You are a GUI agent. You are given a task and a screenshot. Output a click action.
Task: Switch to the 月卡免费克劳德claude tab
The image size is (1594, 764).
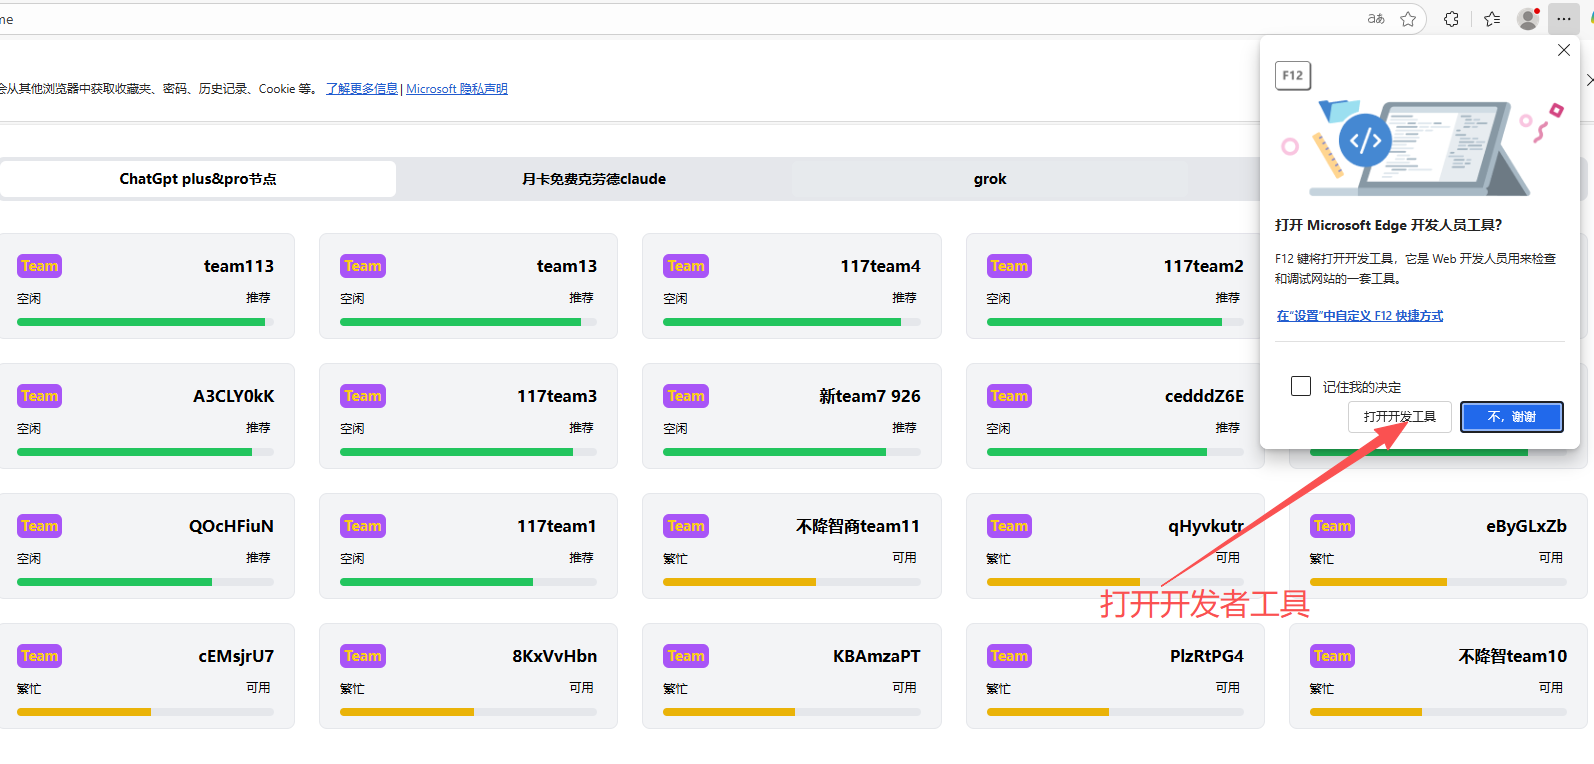tap(593, 179)
